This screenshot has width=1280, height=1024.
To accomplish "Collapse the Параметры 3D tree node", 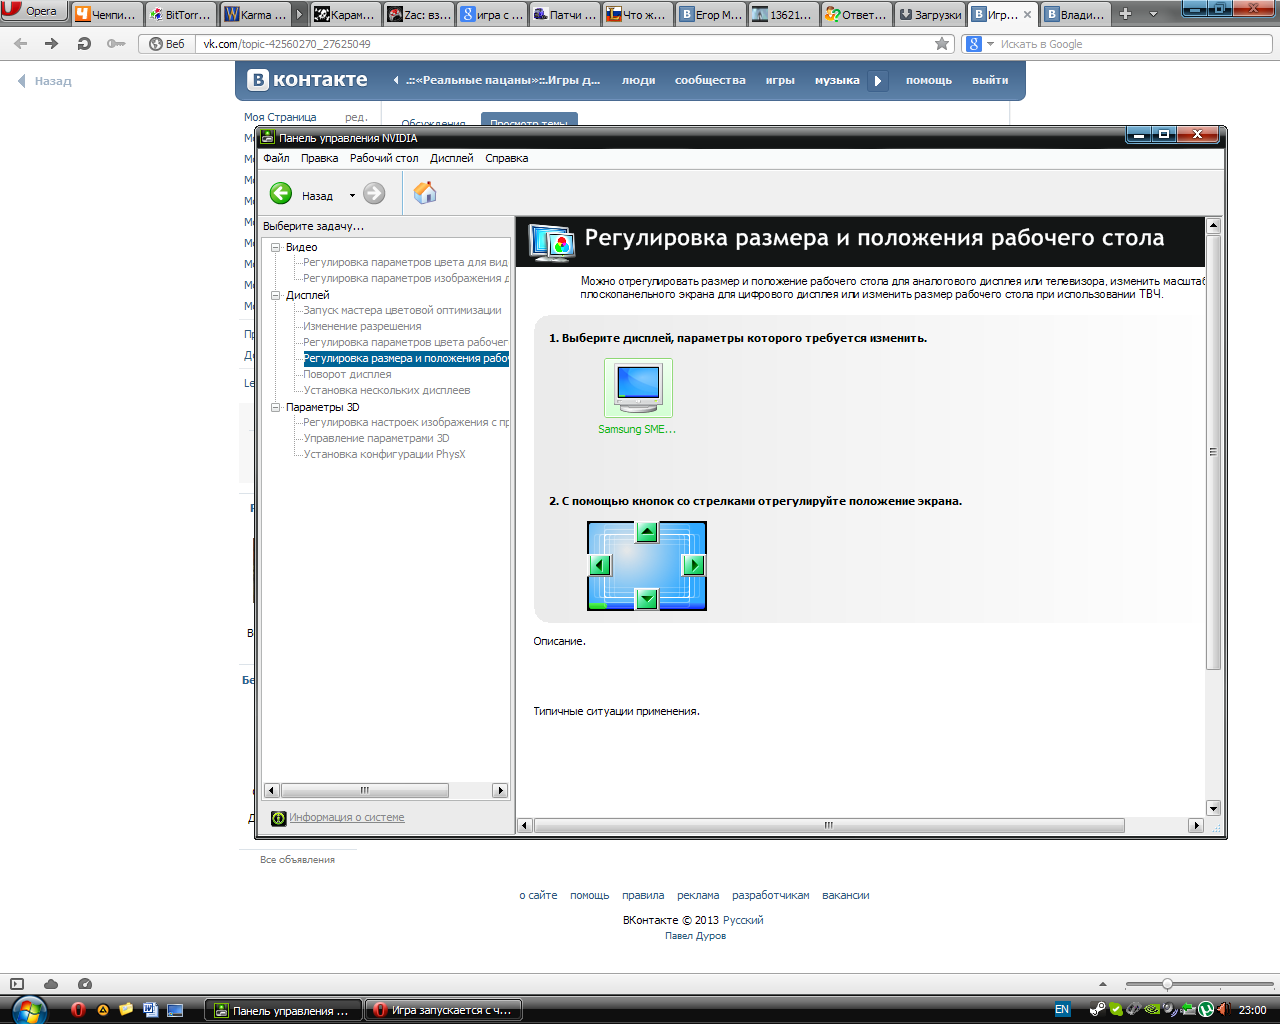I will point(276,407).
